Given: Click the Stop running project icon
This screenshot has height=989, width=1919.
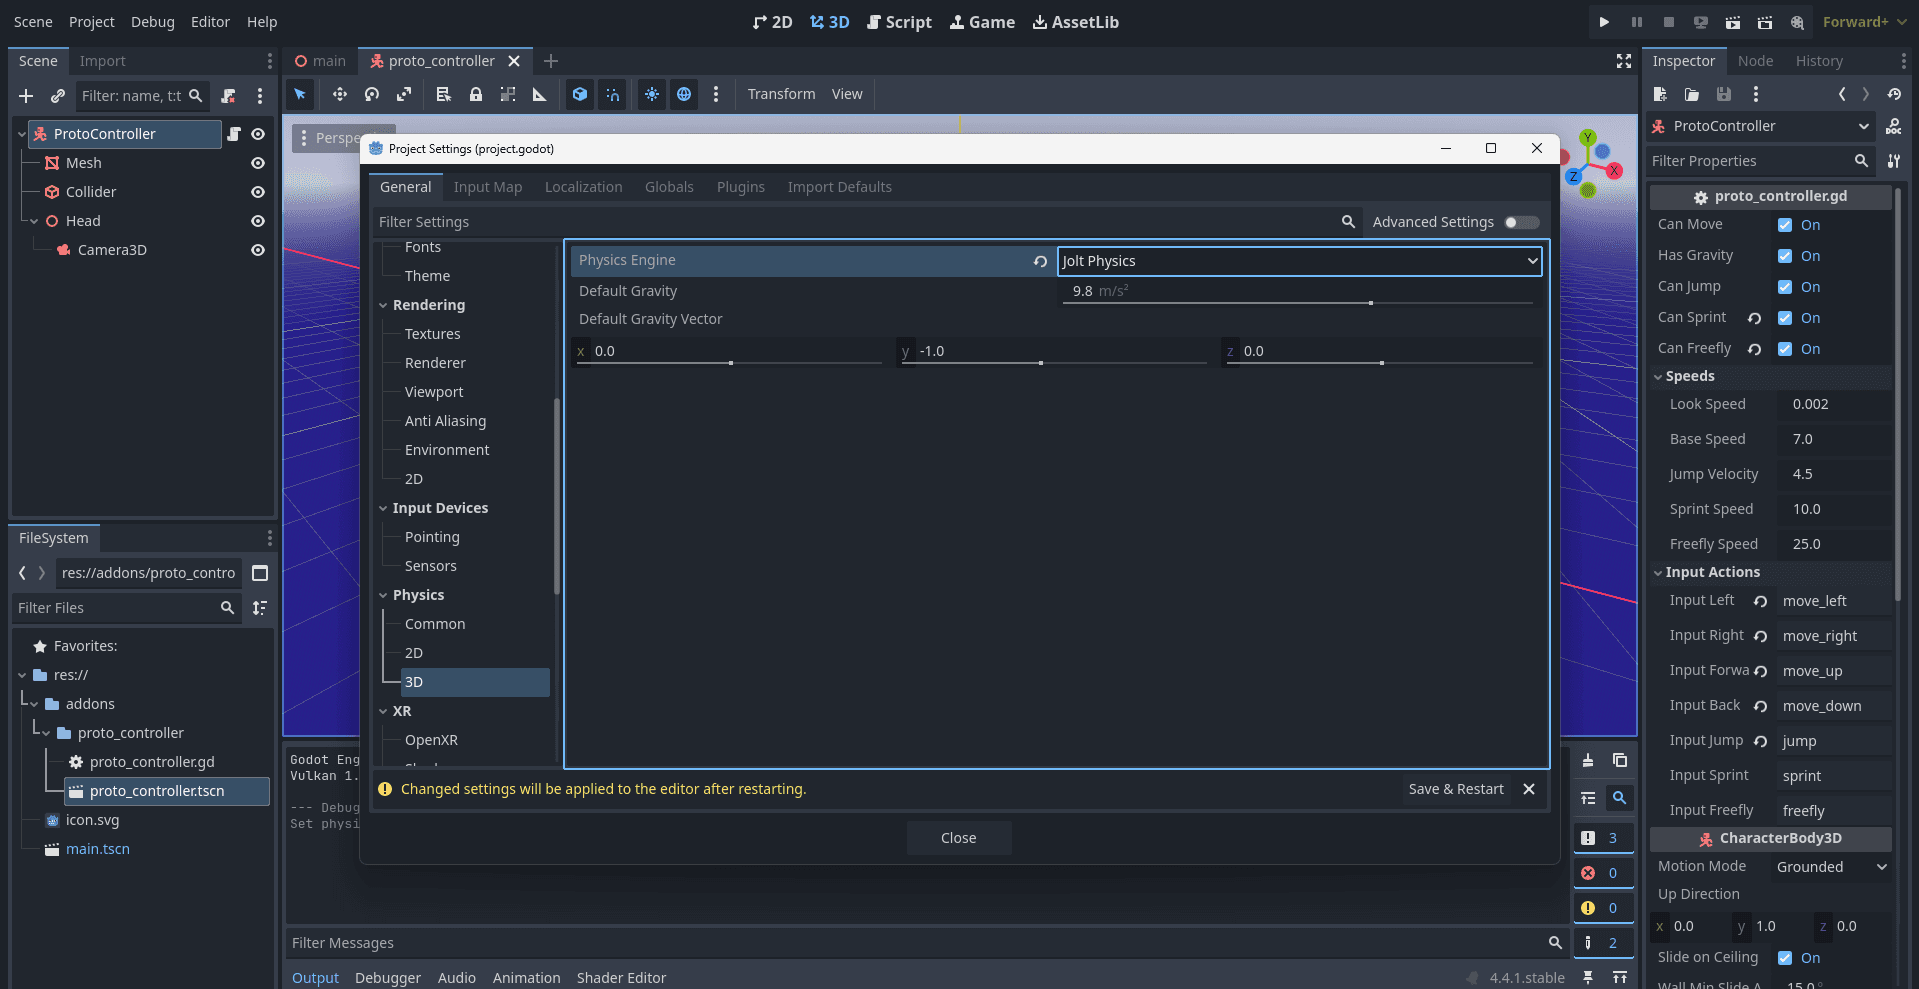Looking at the screenshot, I should point(1668,22).
